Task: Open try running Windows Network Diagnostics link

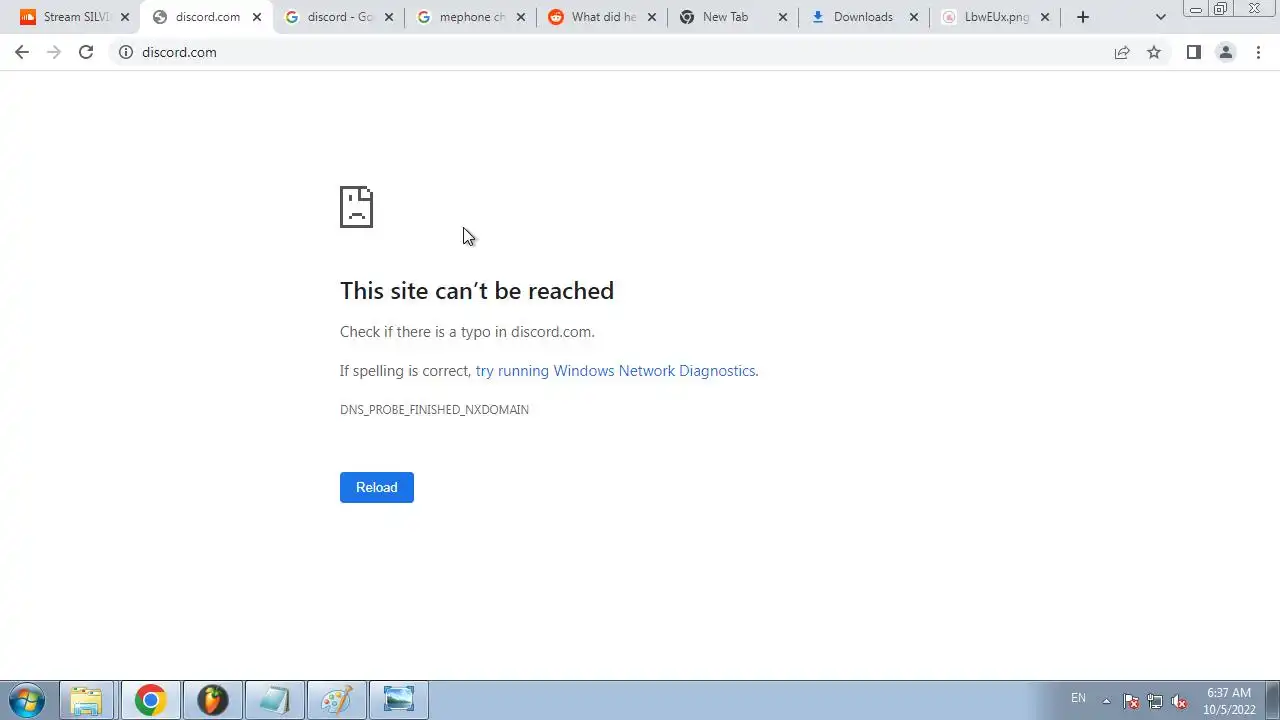Action: (615, 371)
